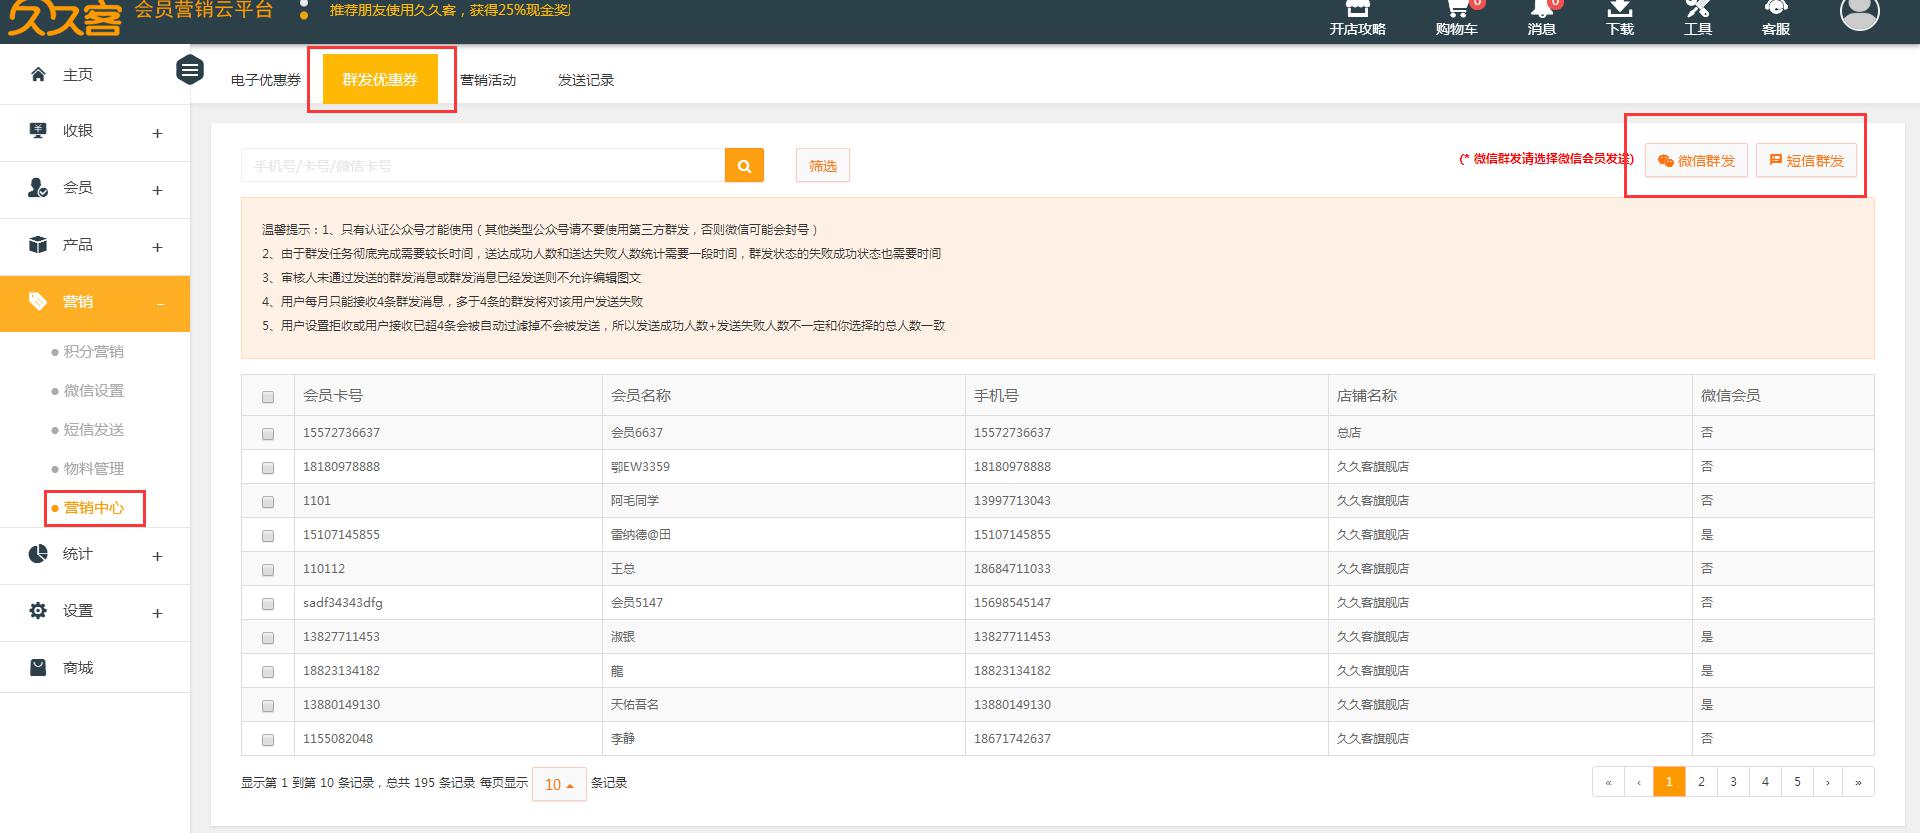Check row for member 阿毛同学

click(x=268, y=502)
